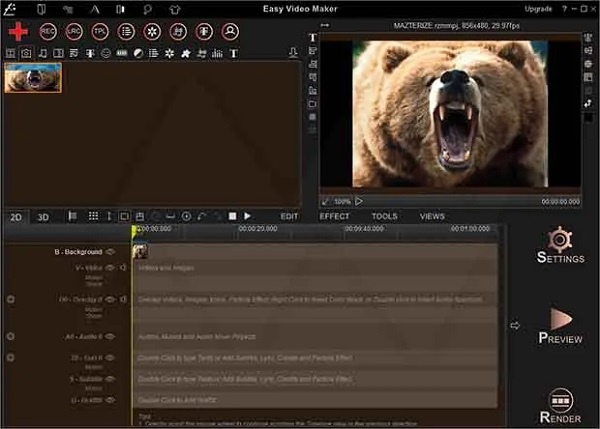Toggle eye icon on the Video track
The image size is (600, 429).
(110, 268)
